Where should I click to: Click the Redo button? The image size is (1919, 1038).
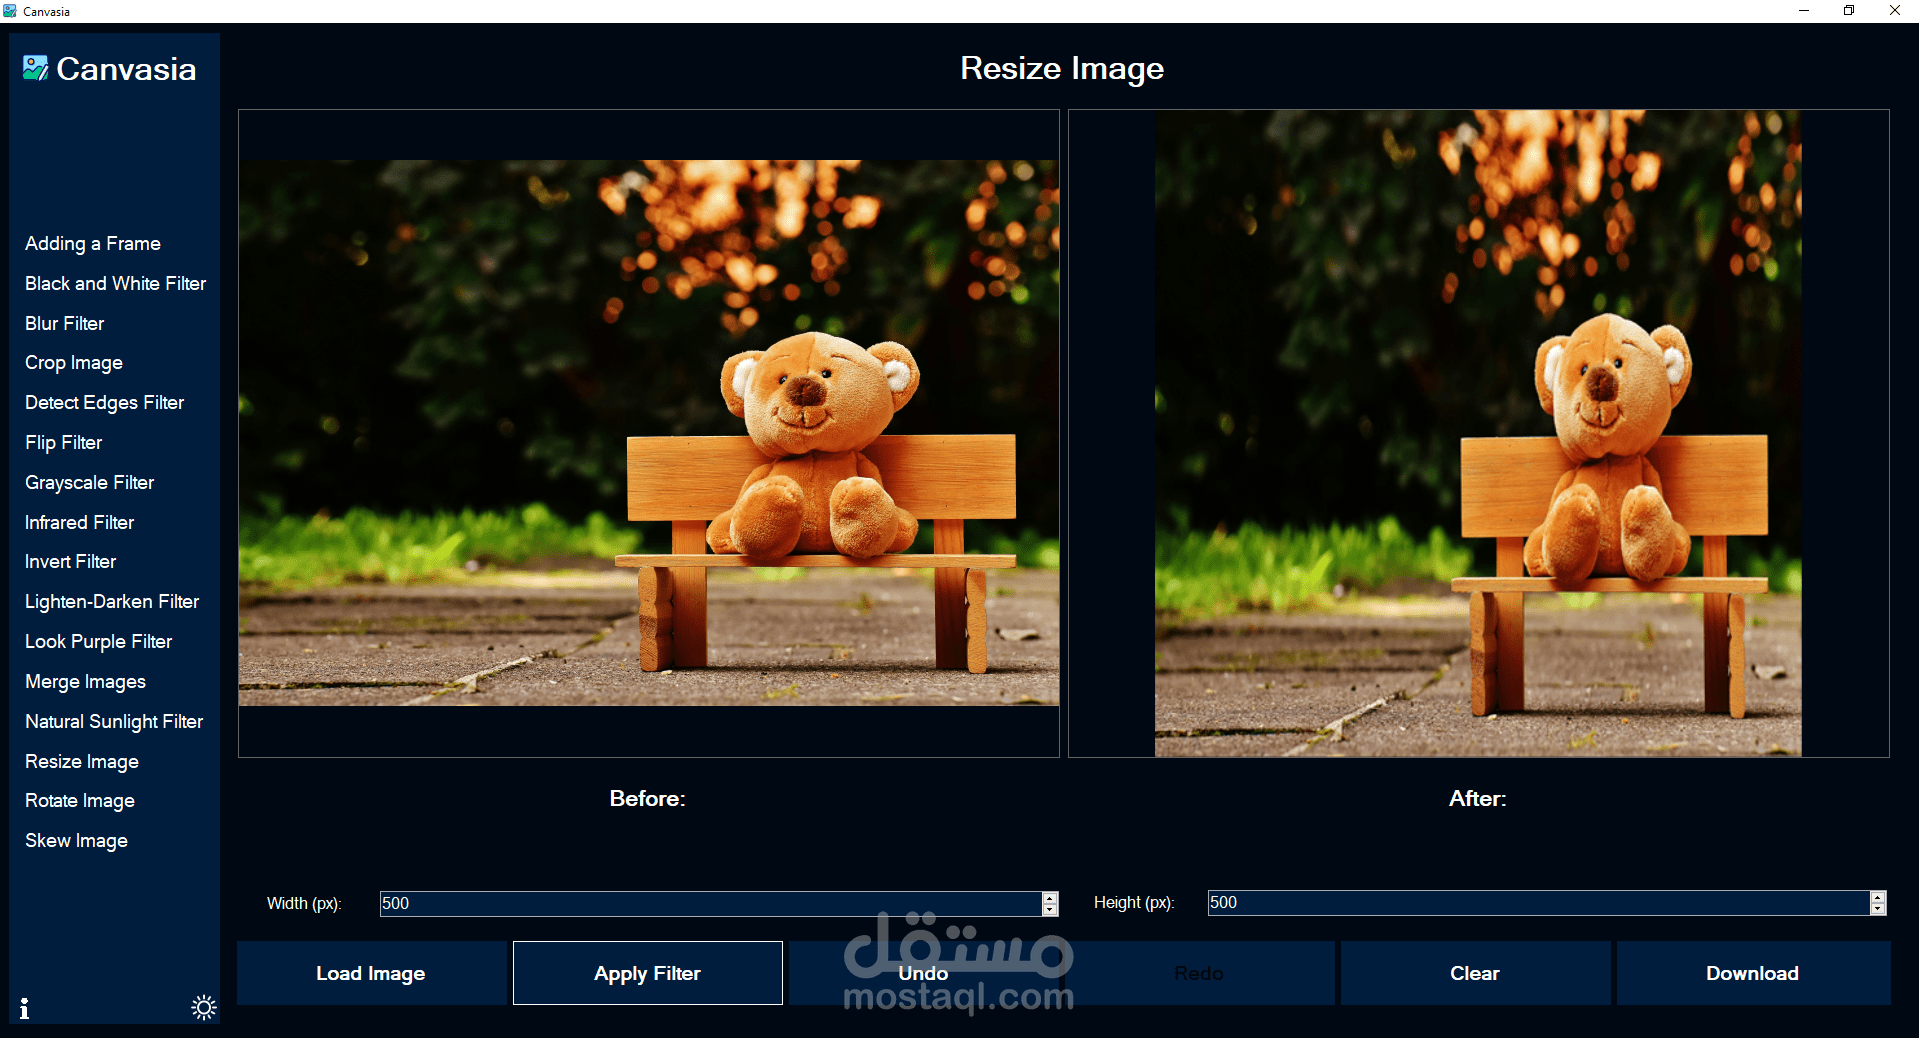[1199, 973]
